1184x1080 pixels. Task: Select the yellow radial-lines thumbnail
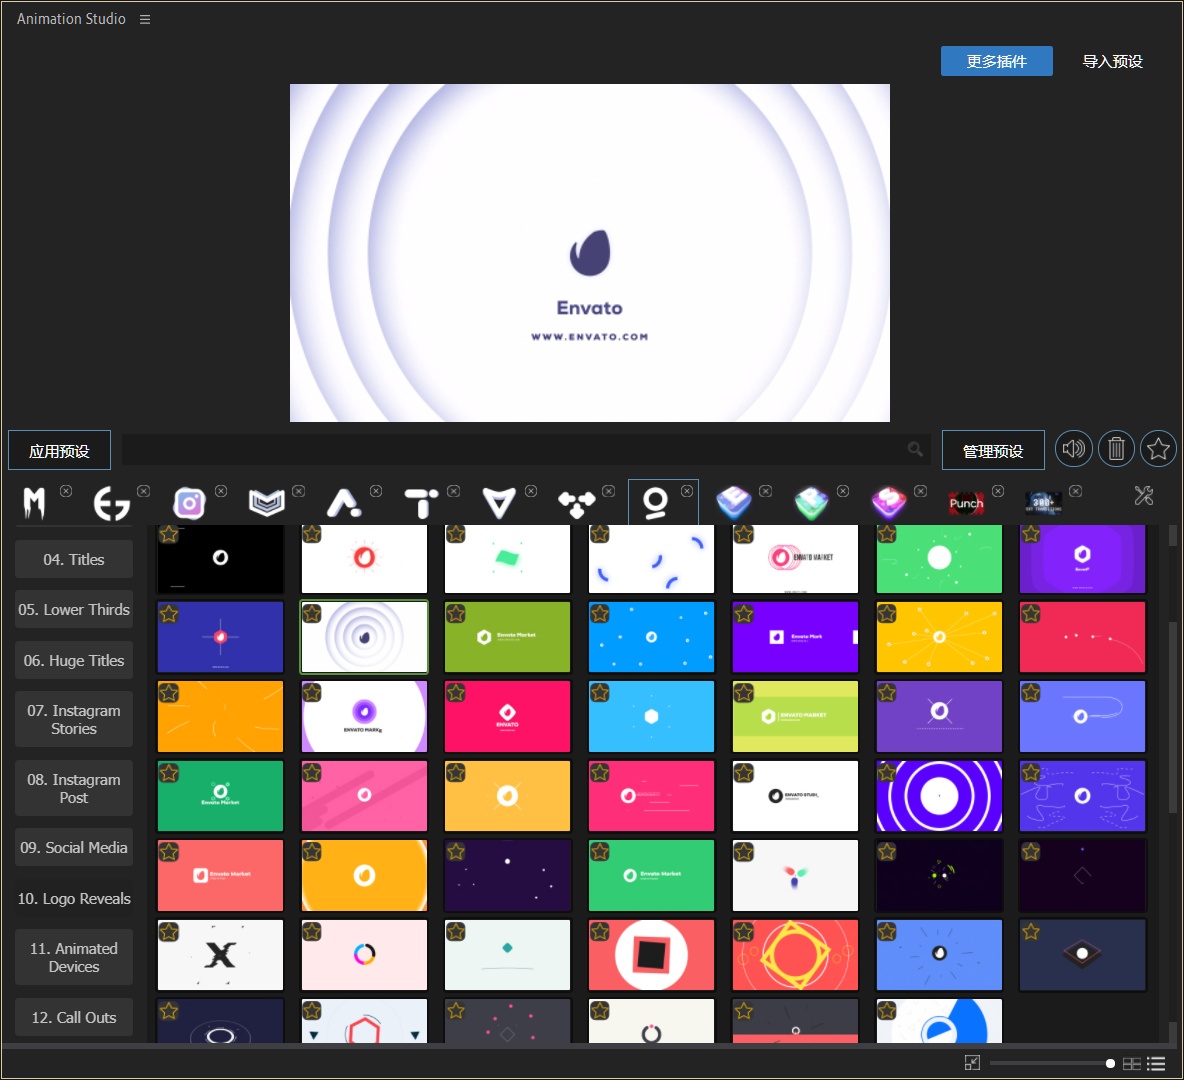click(x=939, y=637)
